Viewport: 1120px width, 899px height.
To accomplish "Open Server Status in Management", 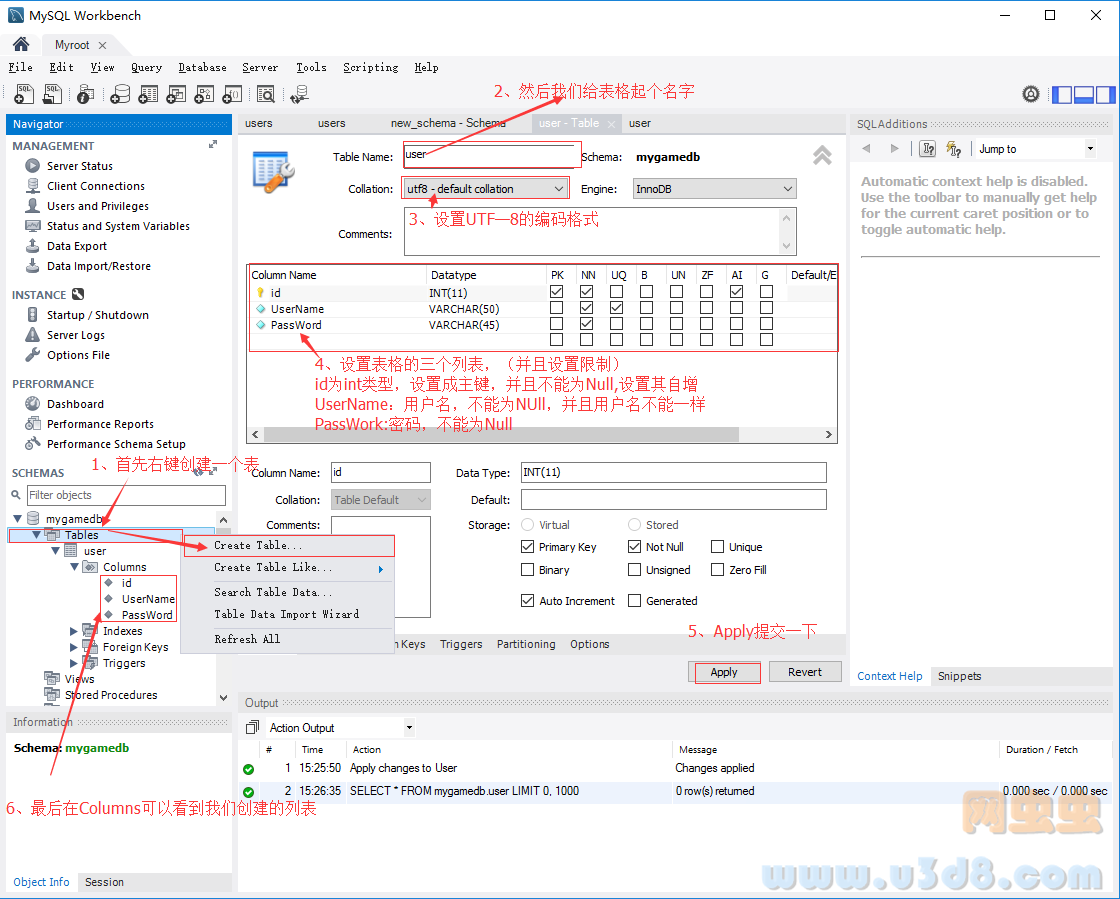I will (79, 166).
